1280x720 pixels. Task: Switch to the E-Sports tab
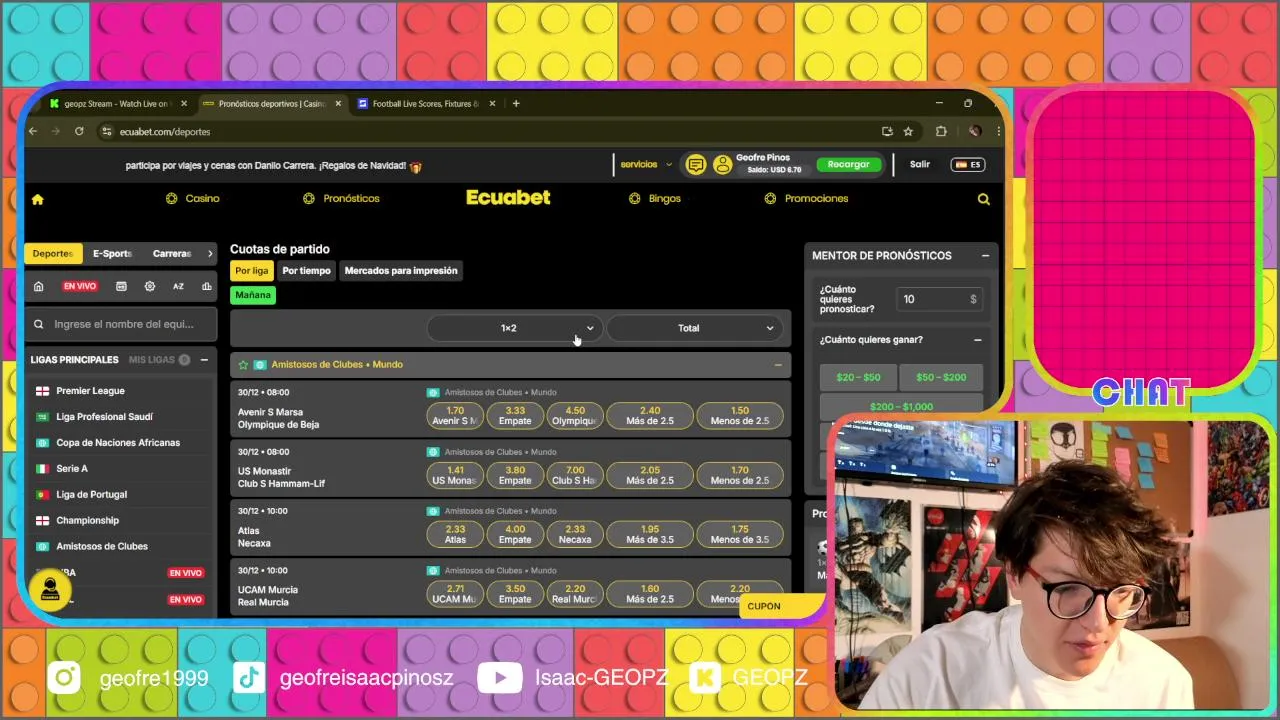coord(112,254)
